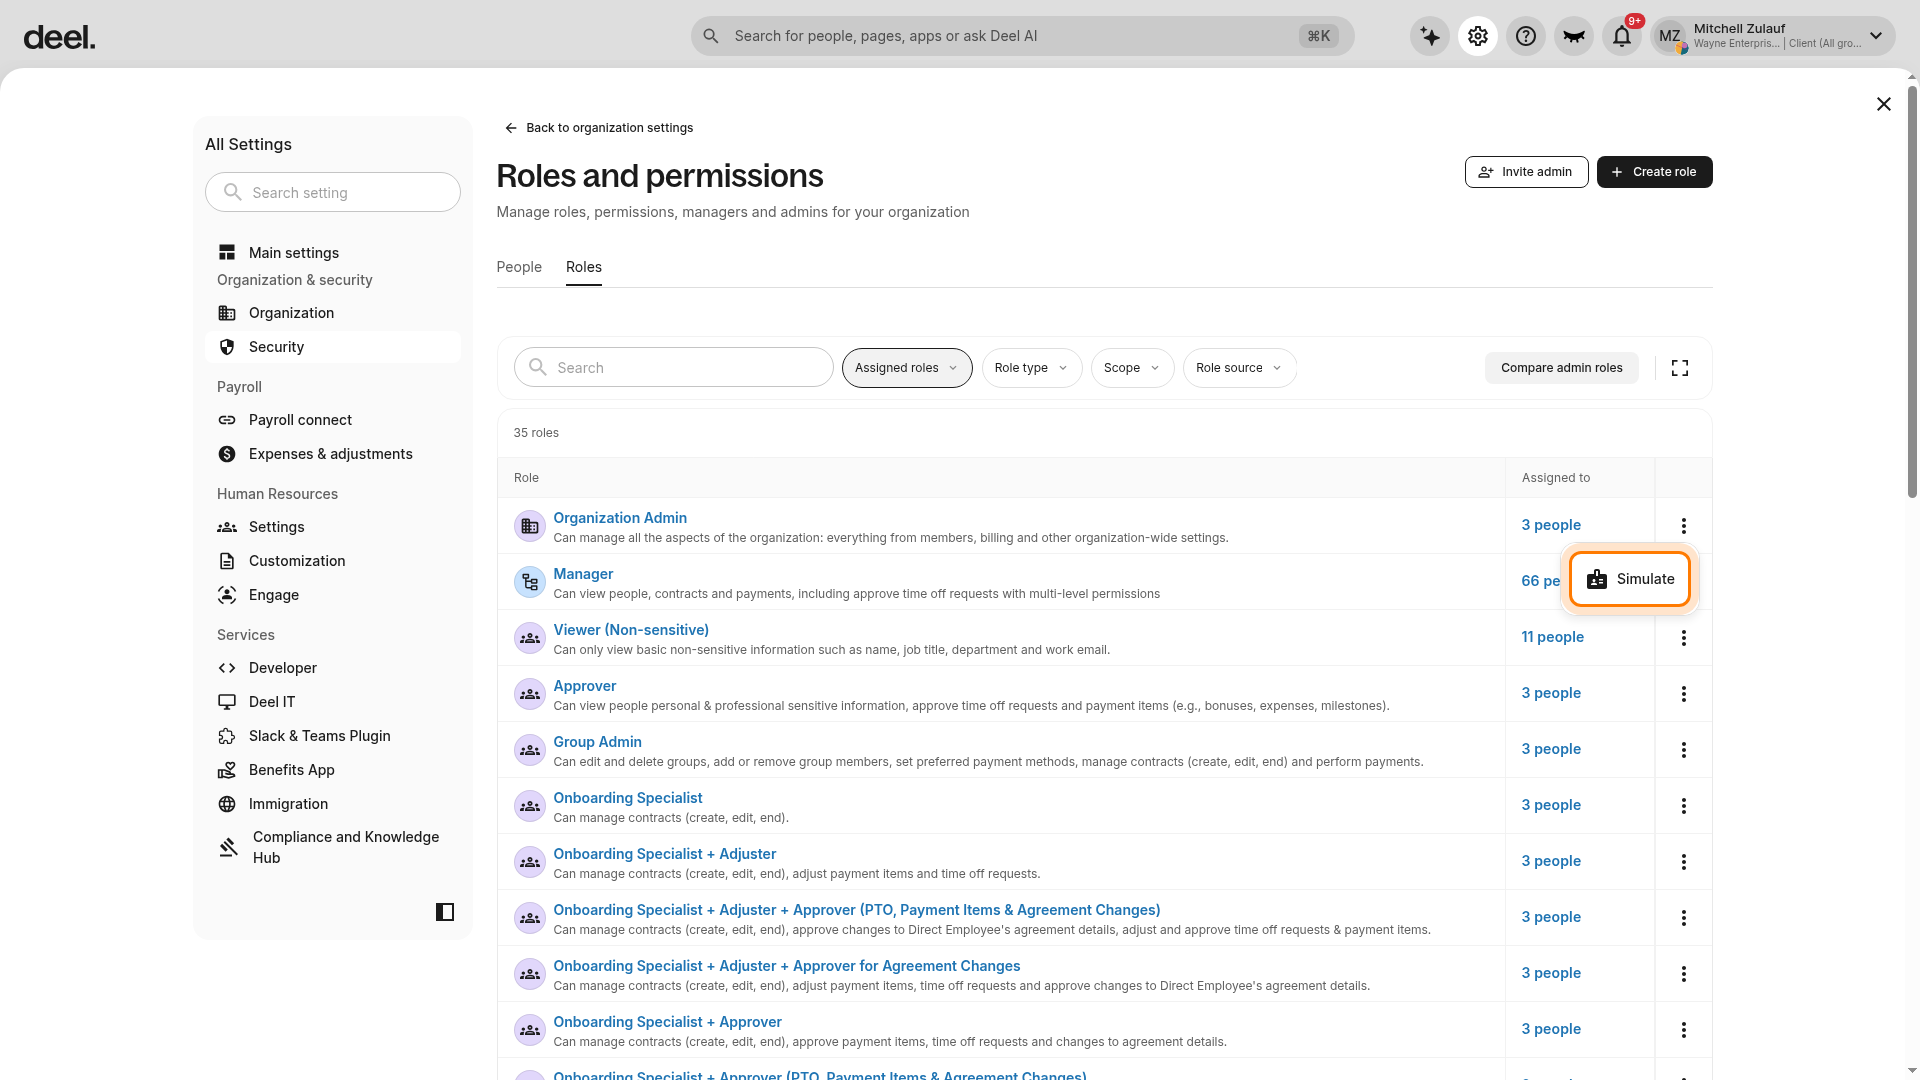This screenshot has height=1080, width=1920.
Task: Open Deel IT settings
Action: (333, 702)
